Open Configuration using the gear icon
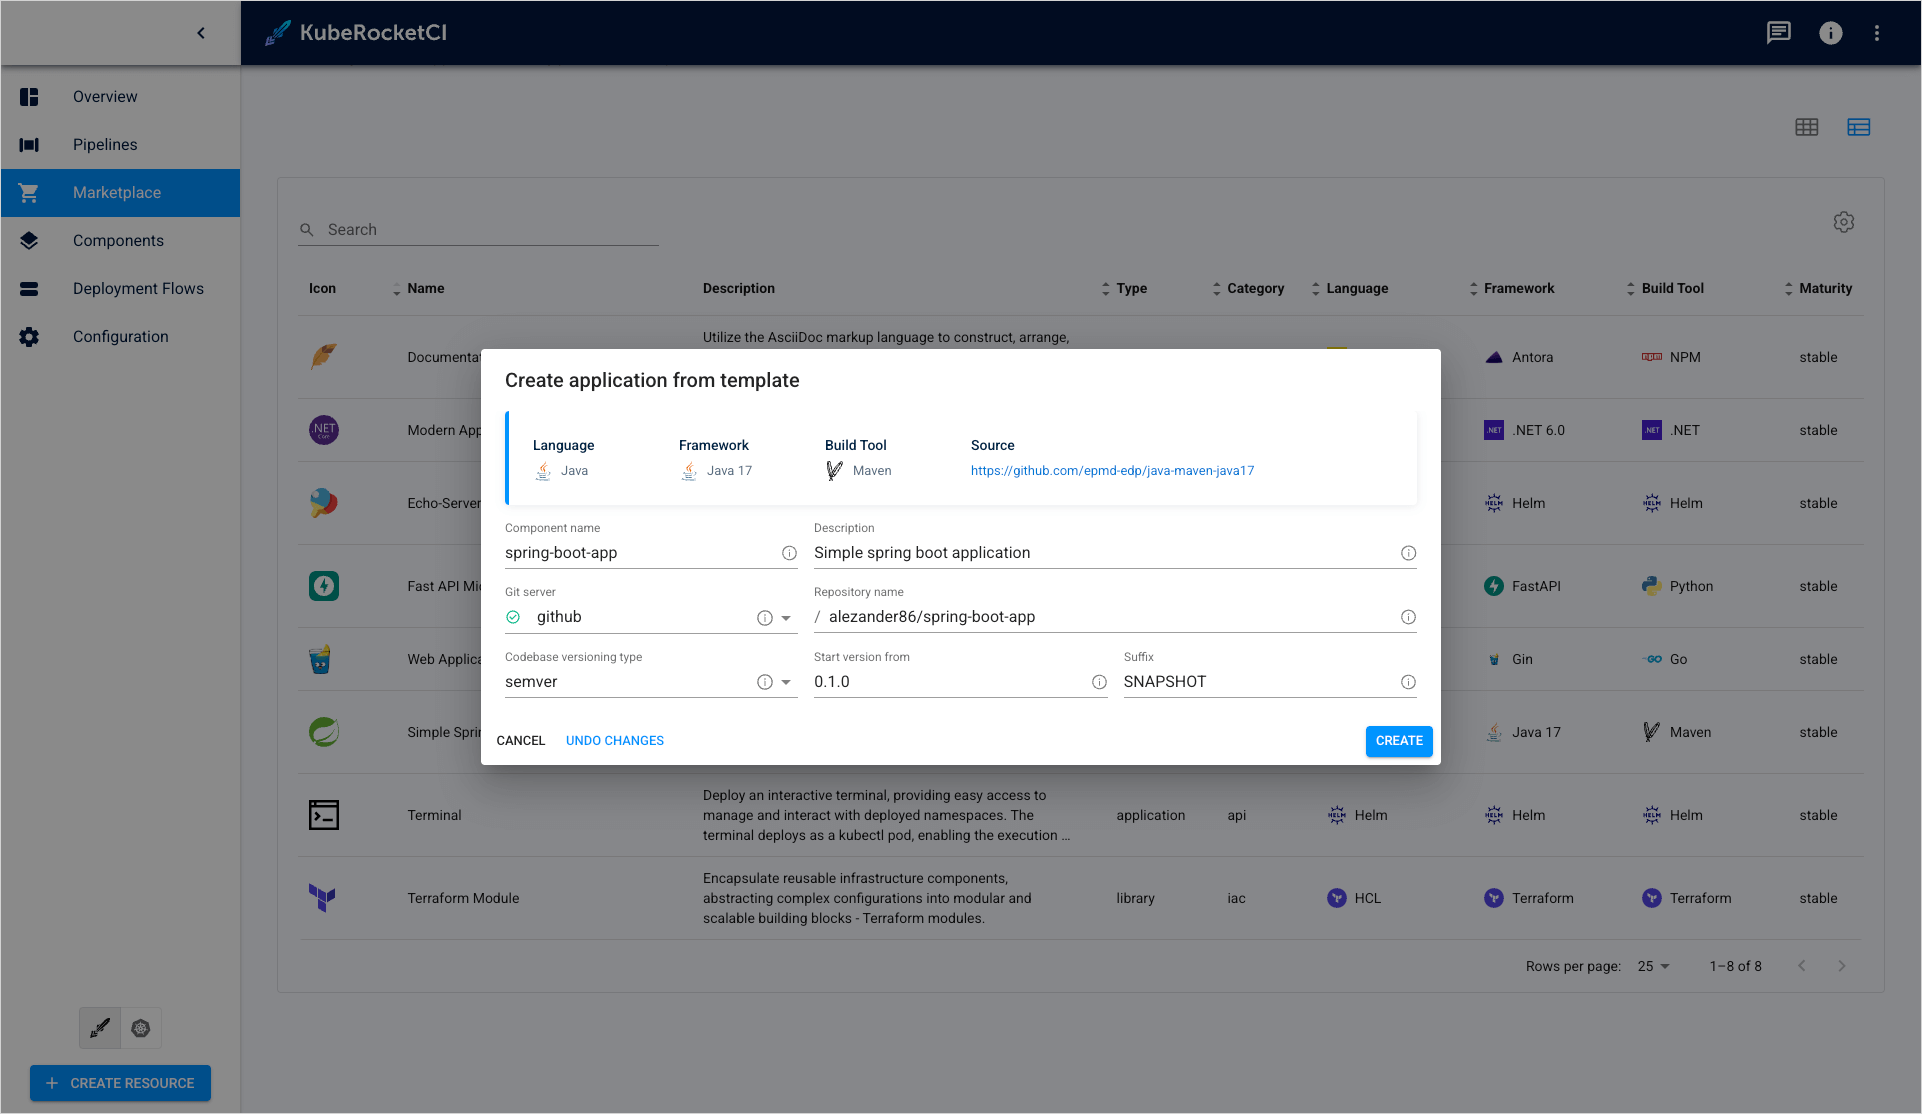The height and width of the screenshot is (1114, 1922). [x=29, y=336]
